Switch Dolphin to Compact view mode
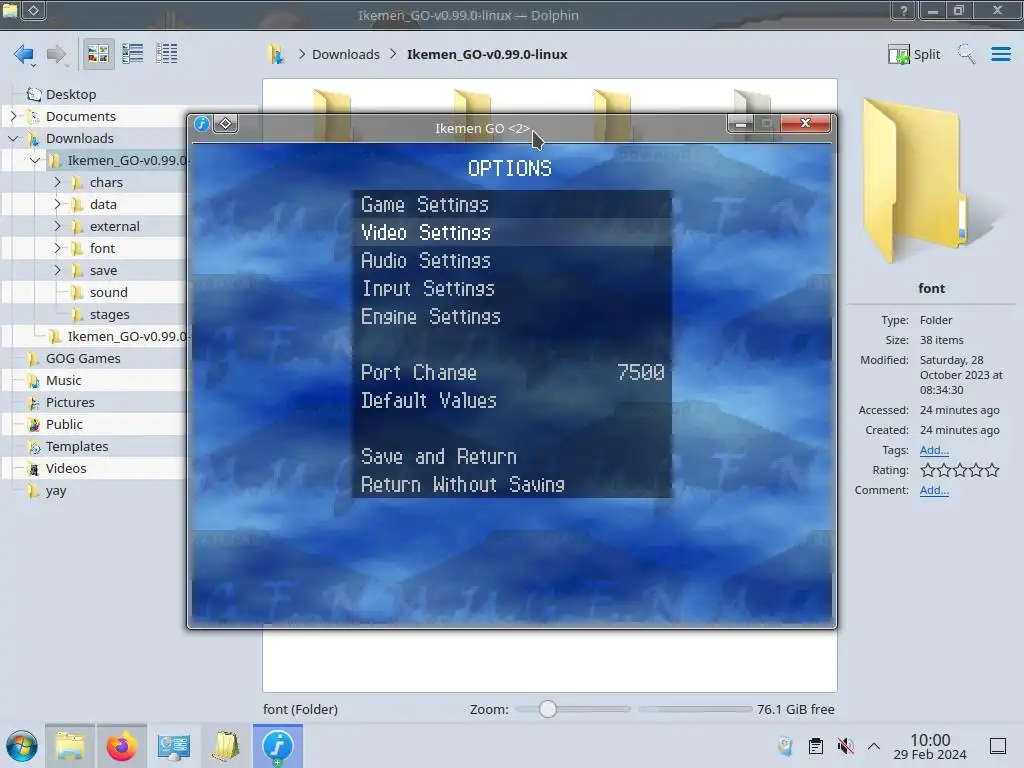 coord(133,54)
